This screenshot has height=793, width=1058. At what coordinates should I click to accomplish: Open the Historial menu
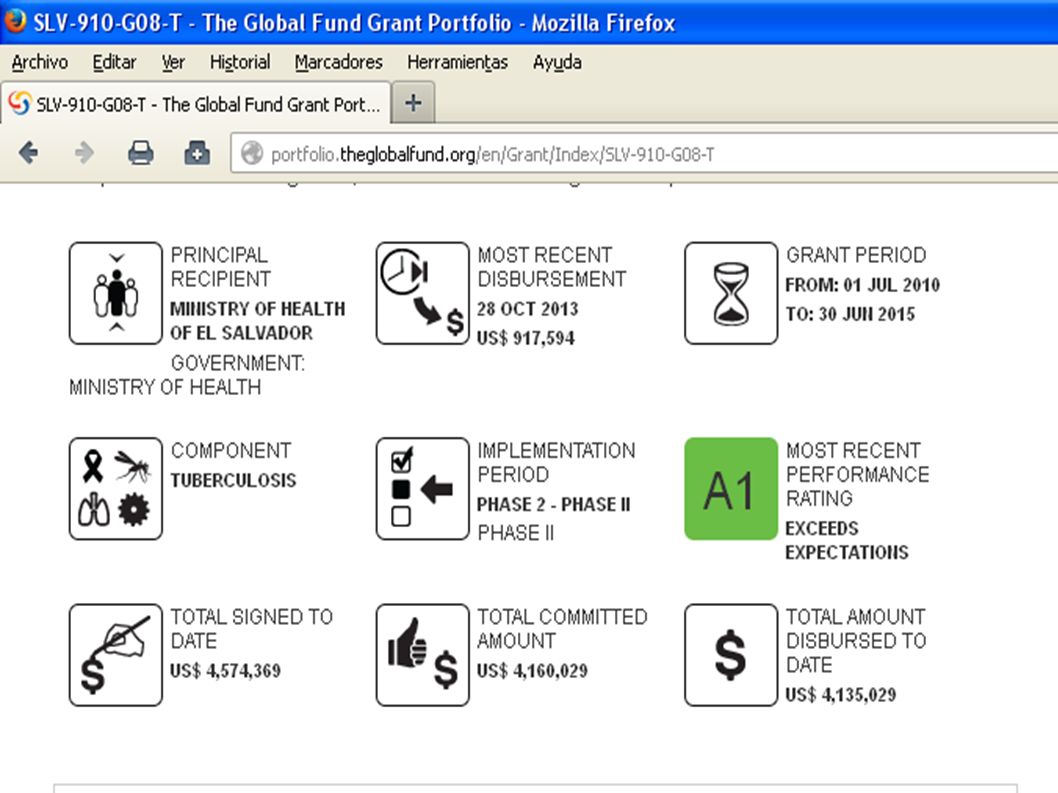pos(240,62)
